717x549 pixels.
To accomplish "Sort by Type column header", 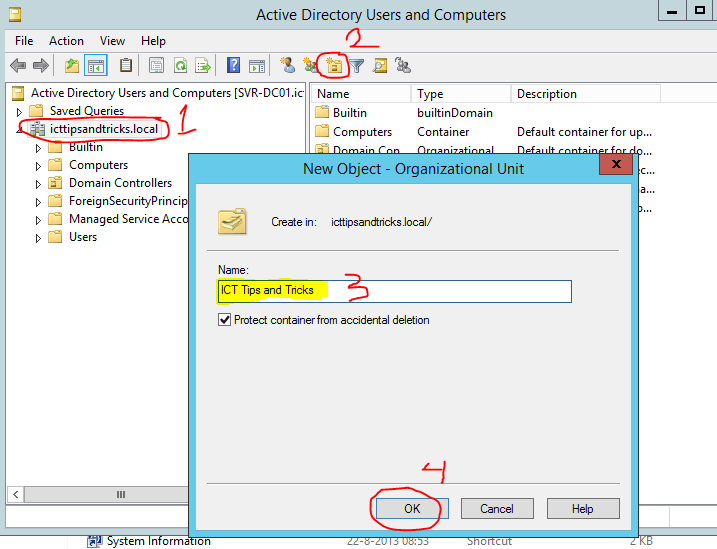I will 460,94.
